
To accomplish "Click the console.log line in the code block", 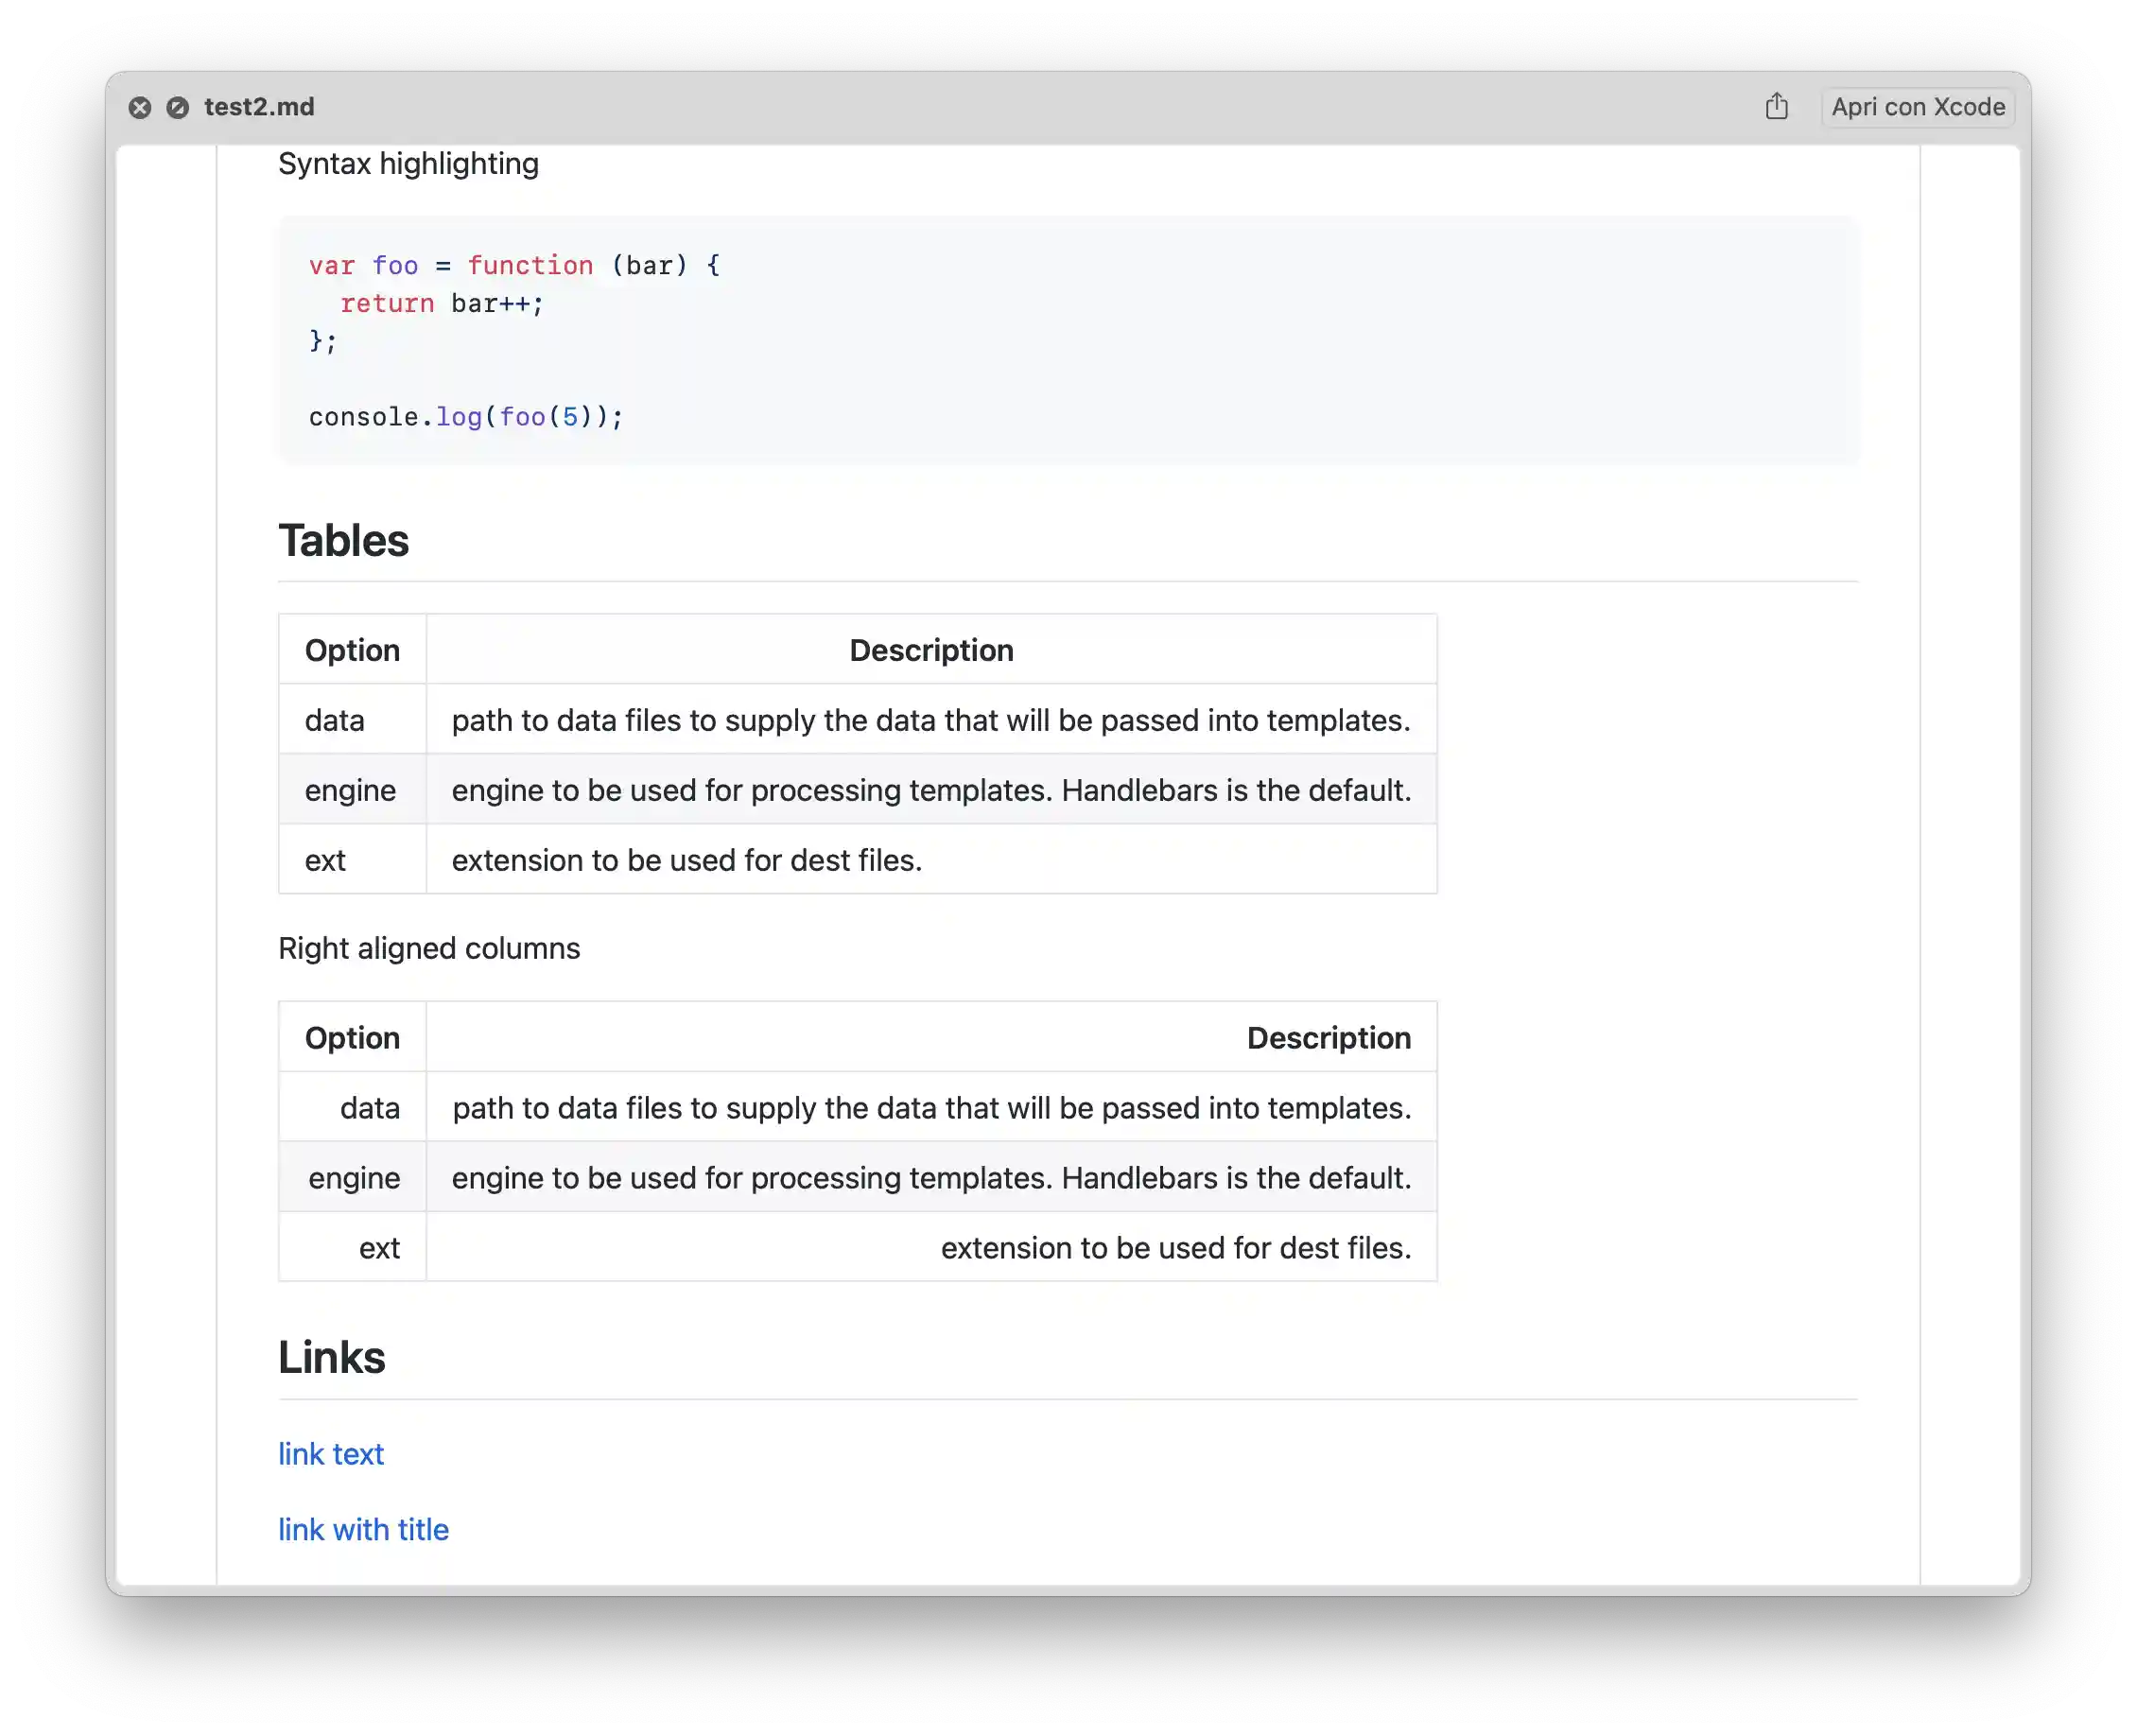I will [465, 417].
